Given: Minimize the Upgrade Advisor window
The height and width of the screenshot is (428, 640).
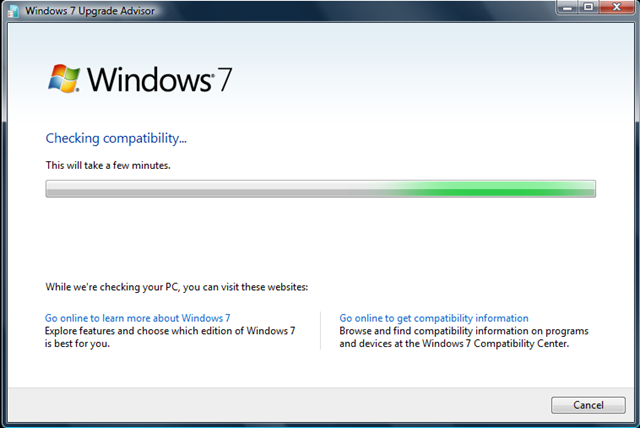Looking at the screenshot, I should (568, 7).
